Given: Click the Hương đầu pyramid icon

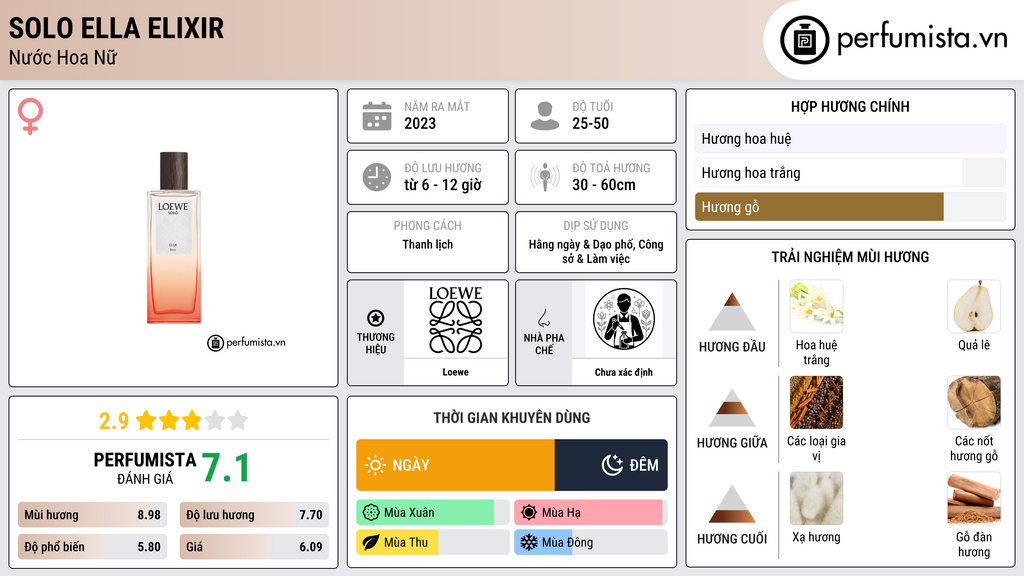Looking at the screenshot, I should [x=732, y=312].
